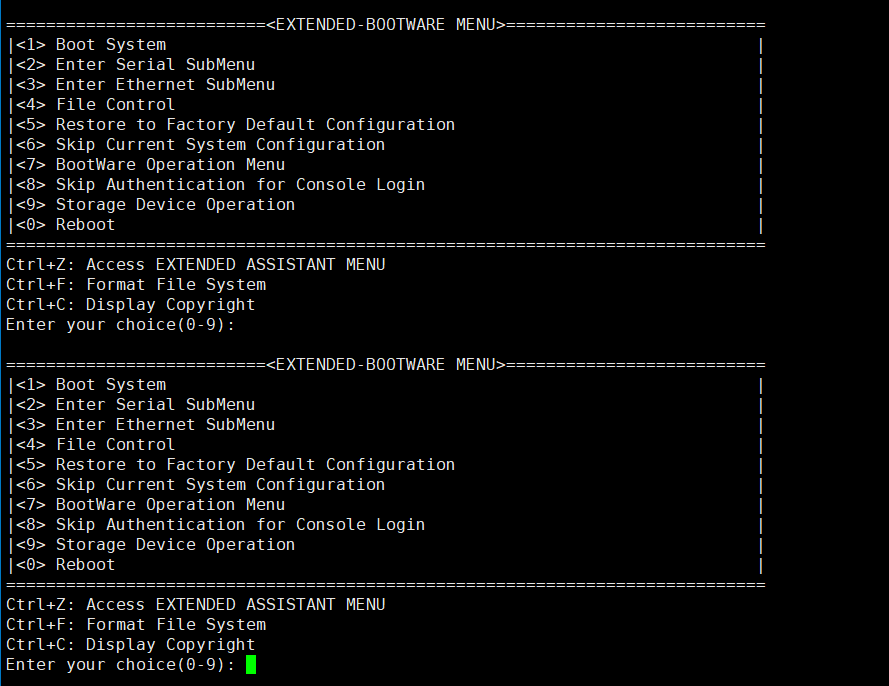Click the first menu's Boot System line
The height and width of the screenshot is (686, 889).
pos(110,45)
